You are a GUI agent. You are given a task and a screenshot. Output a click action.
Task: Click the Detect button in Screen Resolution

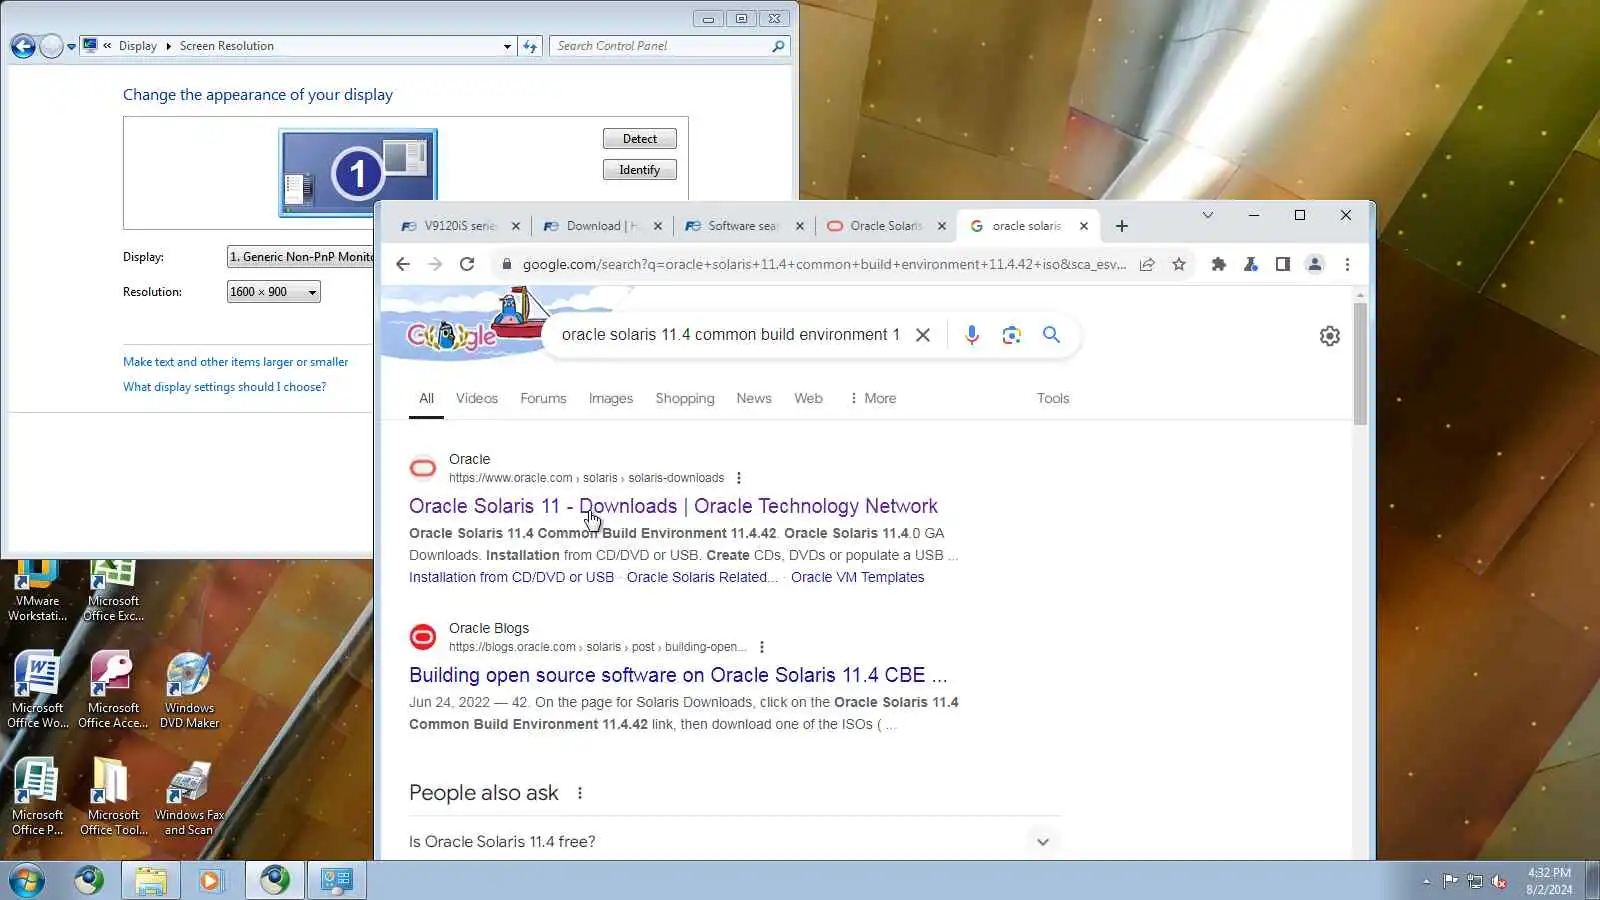[x=640, y=139]
